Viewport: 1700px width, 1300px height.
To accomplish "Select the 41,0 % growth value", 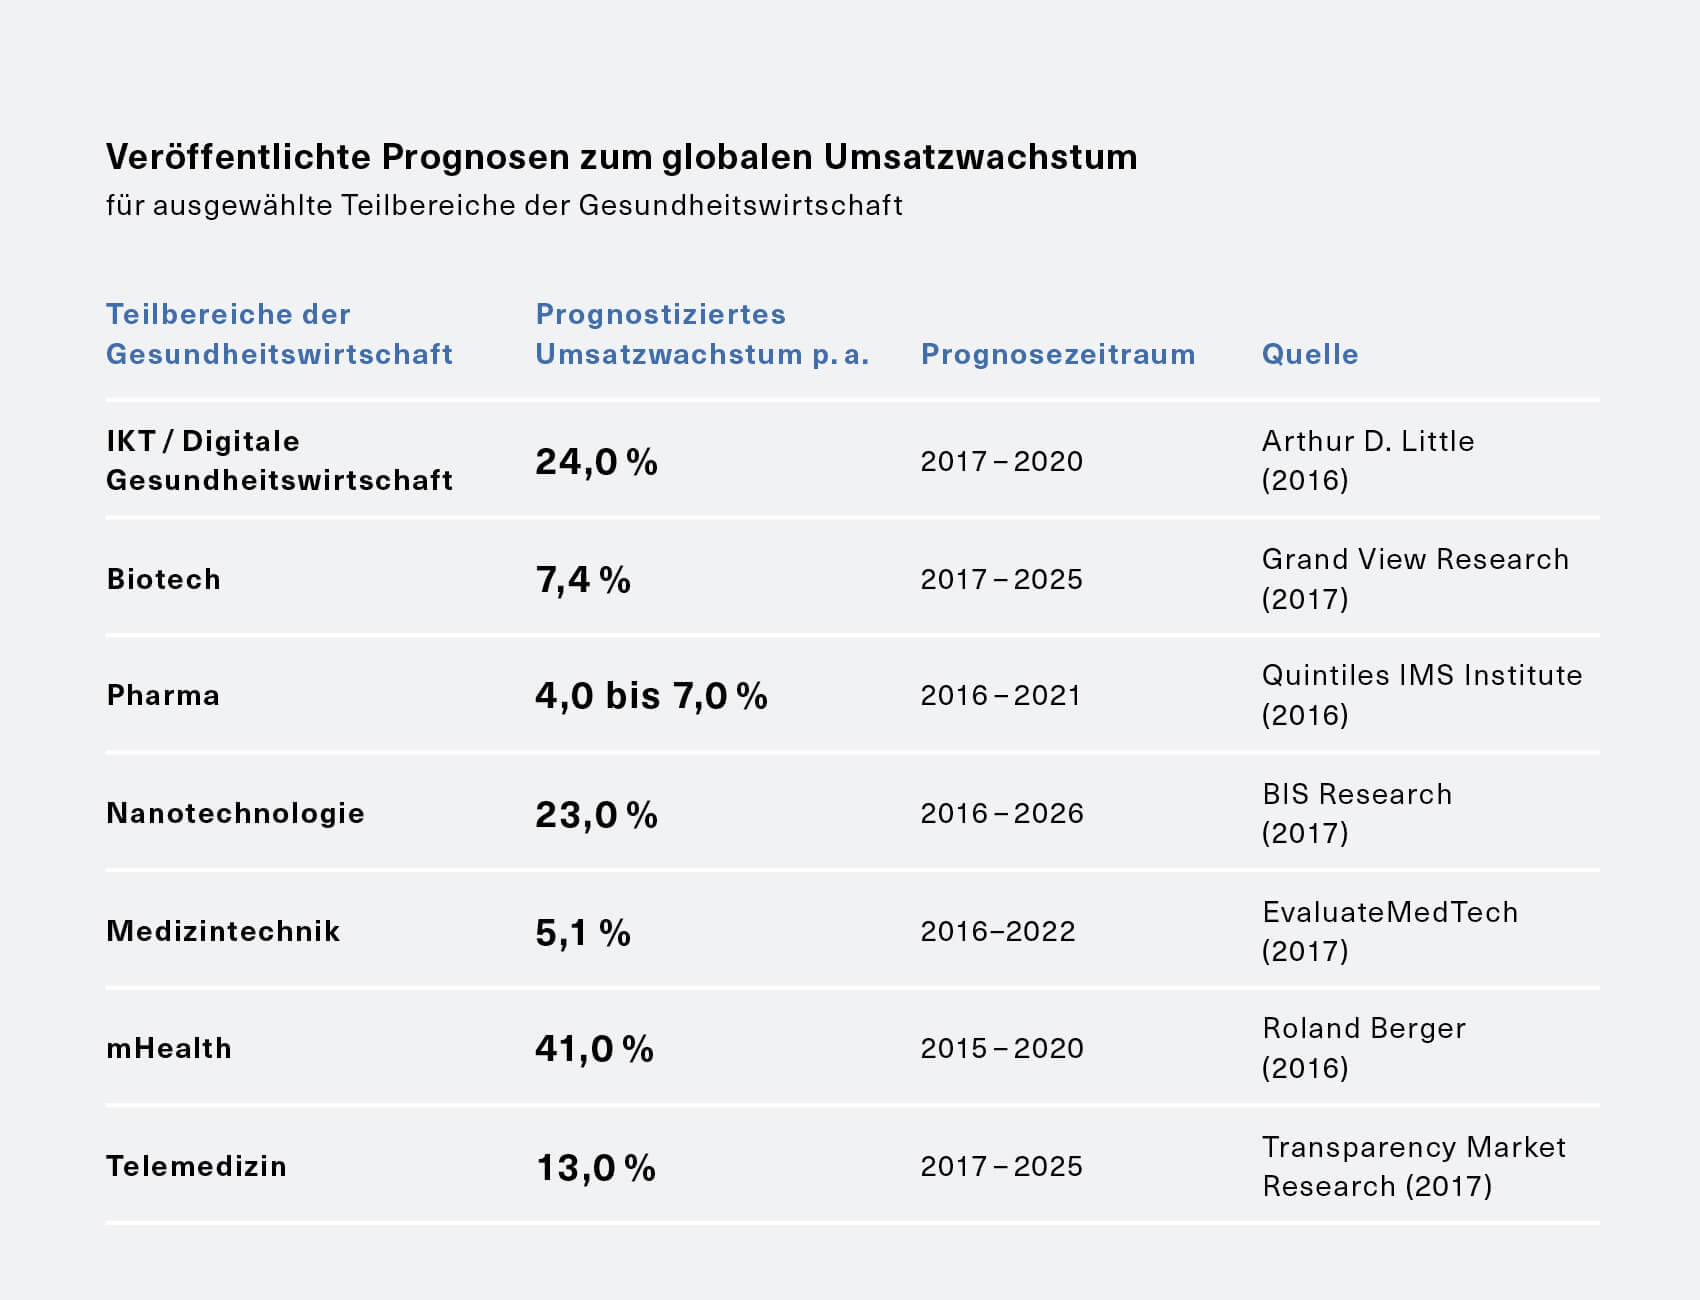I will coord(594,1048).
